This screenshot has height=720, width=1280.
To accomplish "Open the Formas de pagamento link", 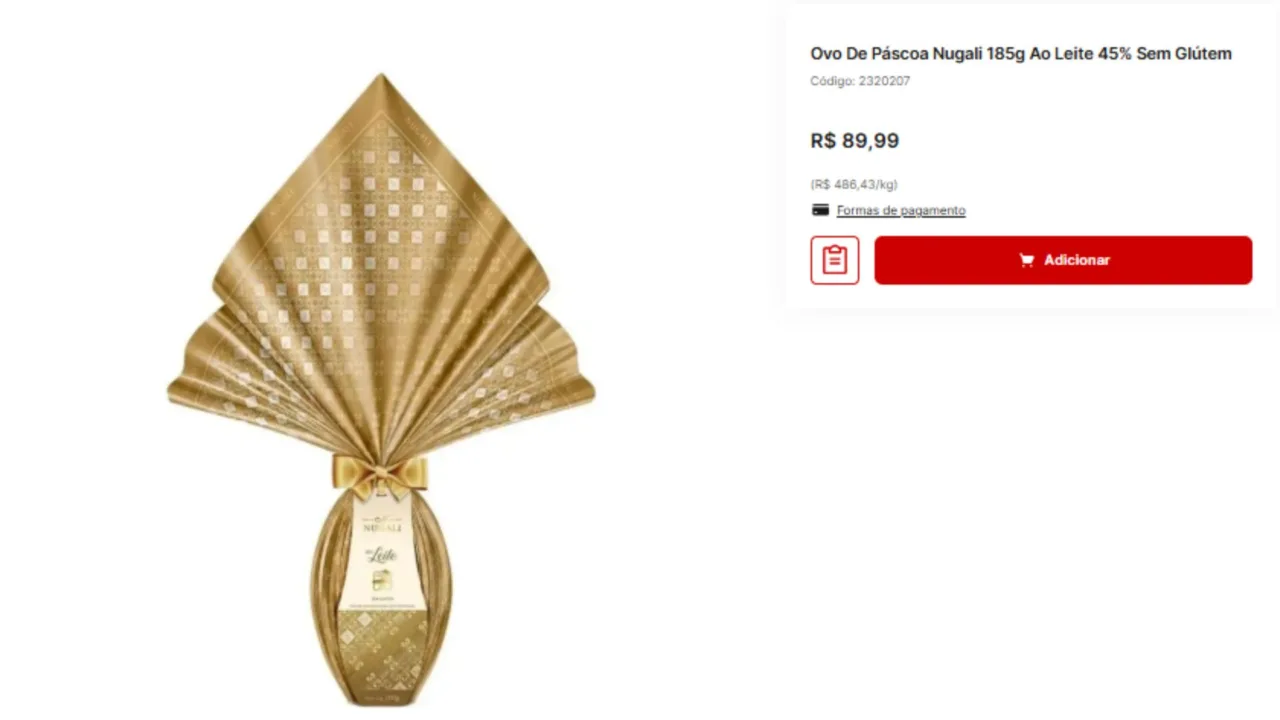I will pyautogui.click(x=901, y=211).
